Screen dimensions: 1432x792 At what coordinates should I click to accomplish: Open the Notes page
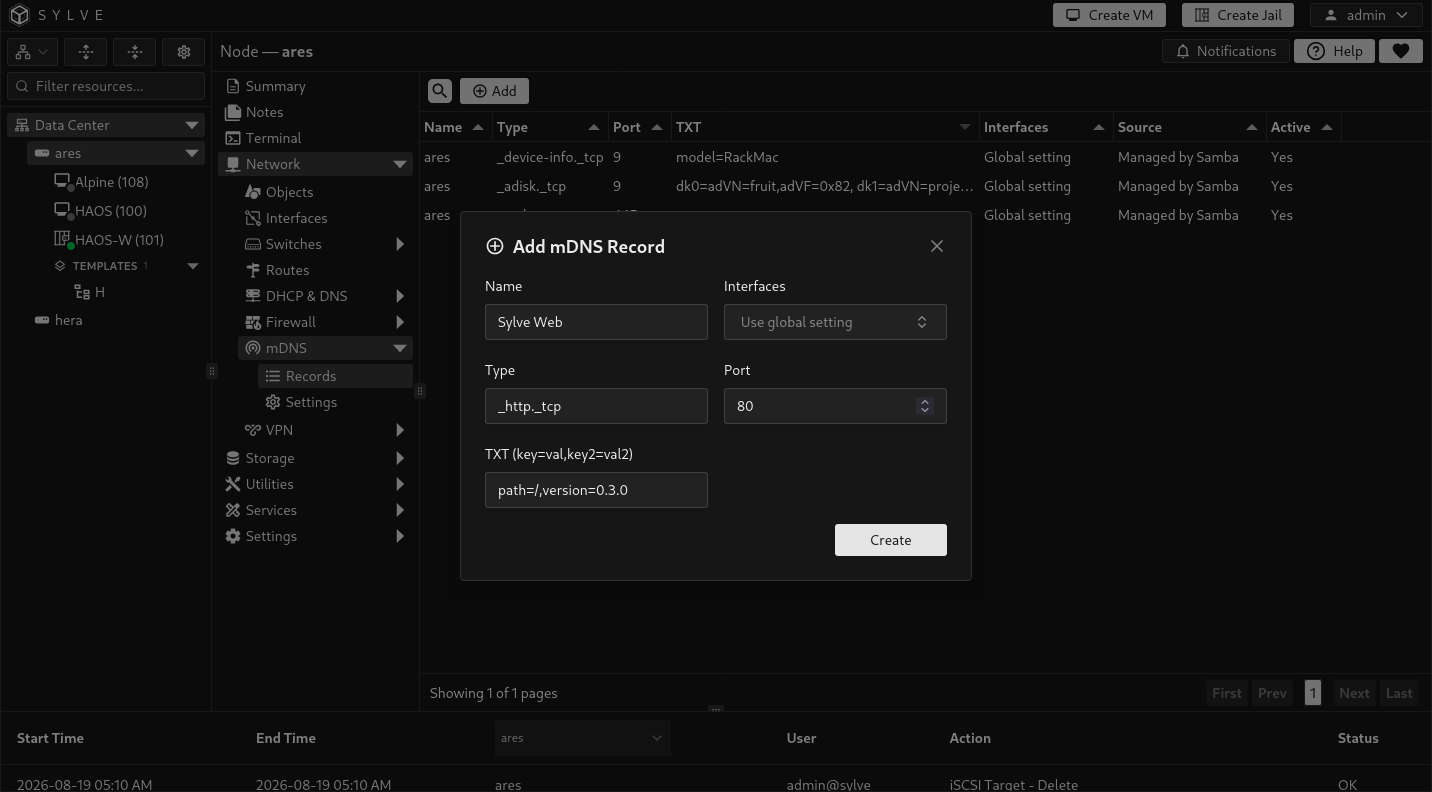click(x=264, y=112)
